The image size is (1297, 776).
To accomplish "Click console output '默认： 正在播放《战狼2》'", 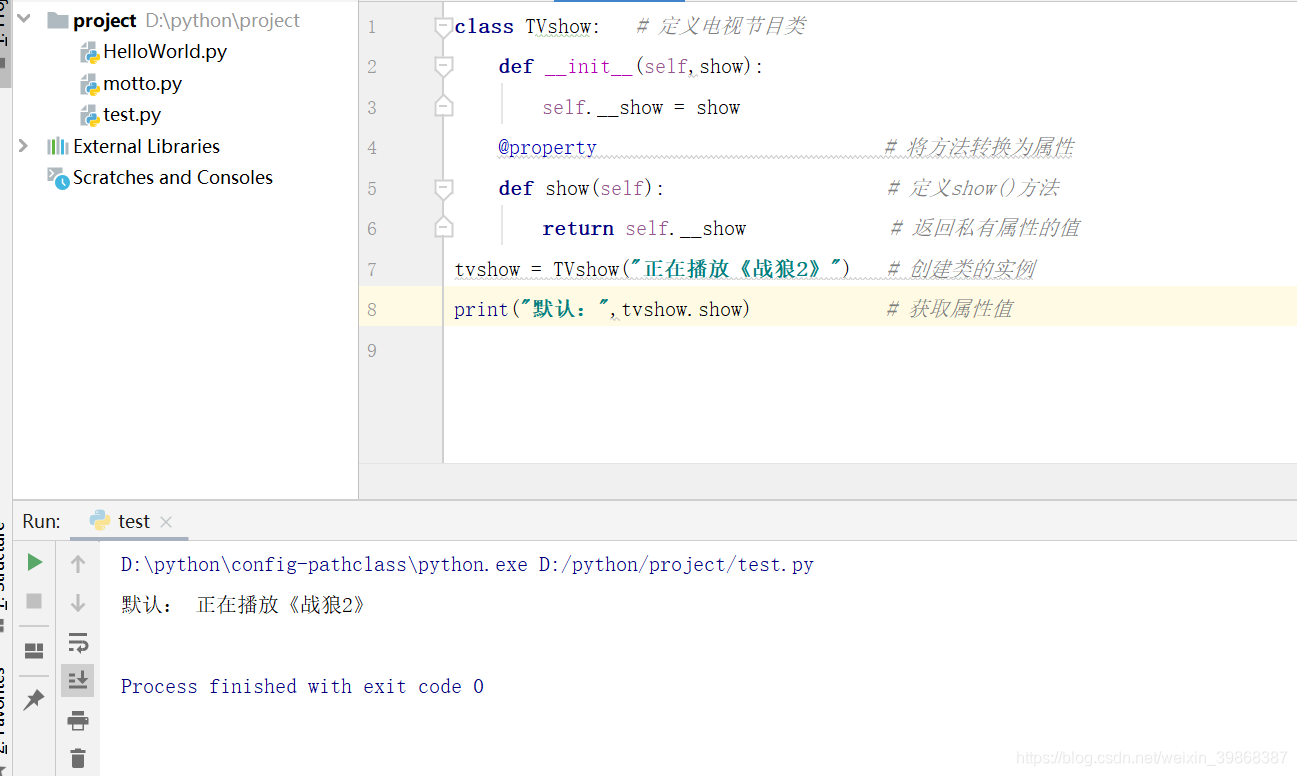I will pyautogui.click(x=243, y=605).
